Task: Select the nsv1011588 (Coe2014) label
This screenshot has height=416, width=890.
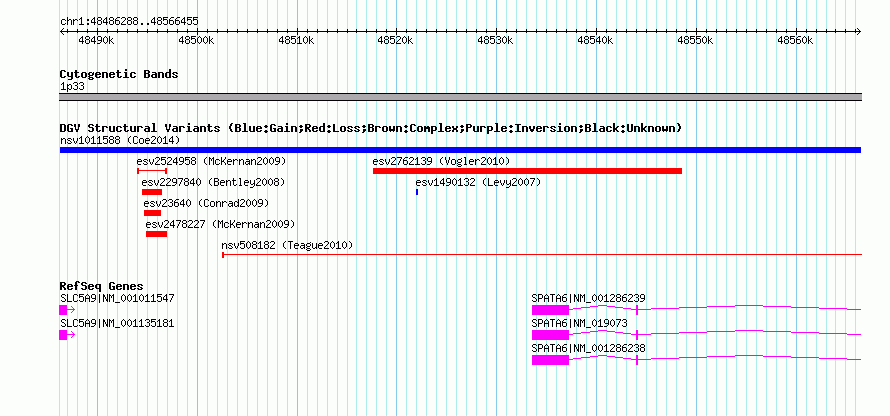Action: [120, 140]
